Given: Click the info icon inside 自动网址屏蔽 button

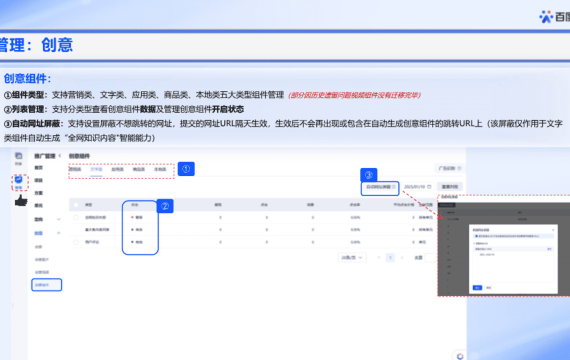Looking at the screenshot, I should [394, 187].
